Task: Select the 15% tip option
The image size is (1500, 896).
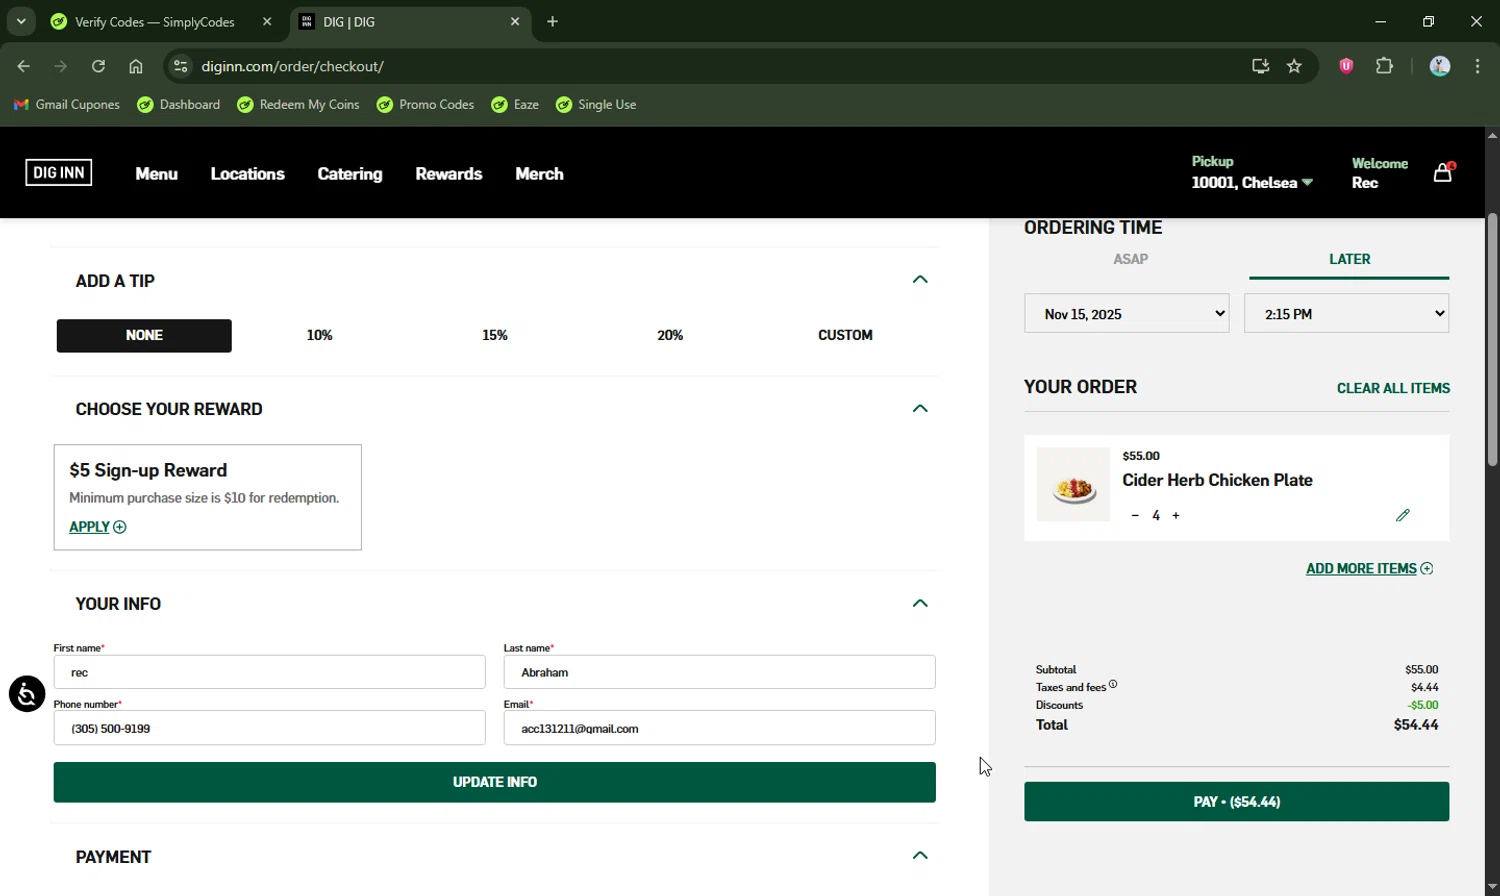Action: [495, 335]
